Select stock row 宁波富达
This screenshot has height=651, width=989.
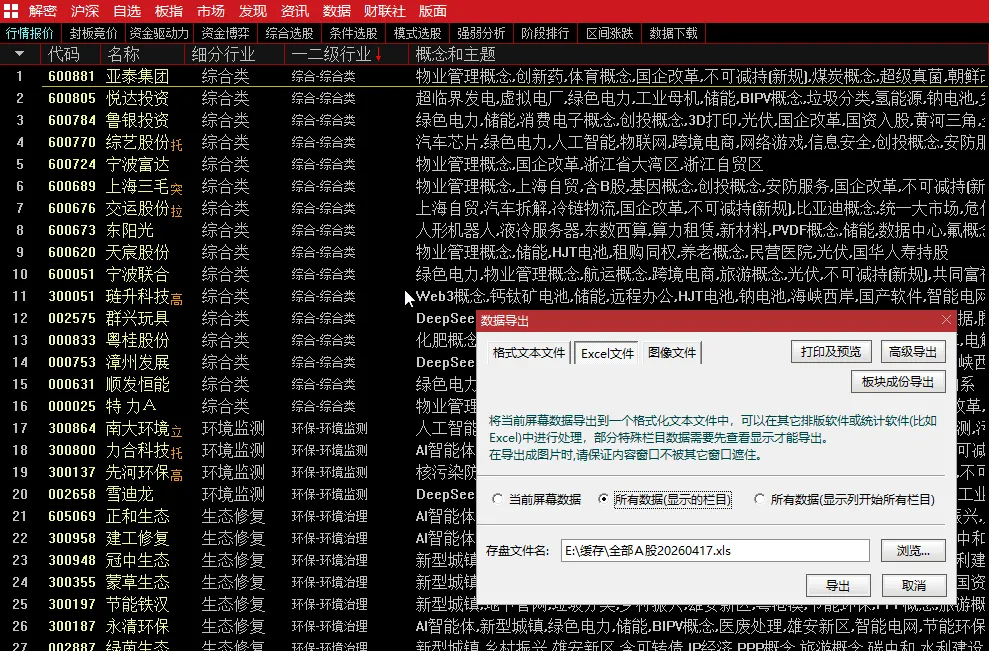point(494,165)
